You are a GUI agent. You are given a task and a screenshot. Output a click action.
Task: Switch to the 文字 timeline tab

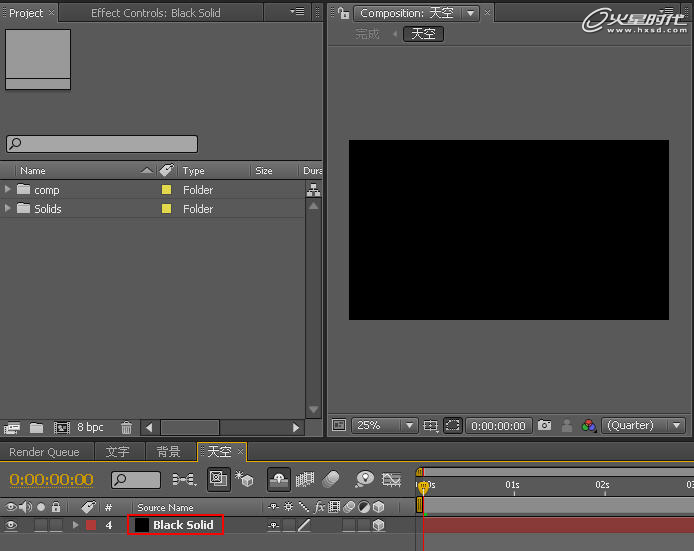117,452
